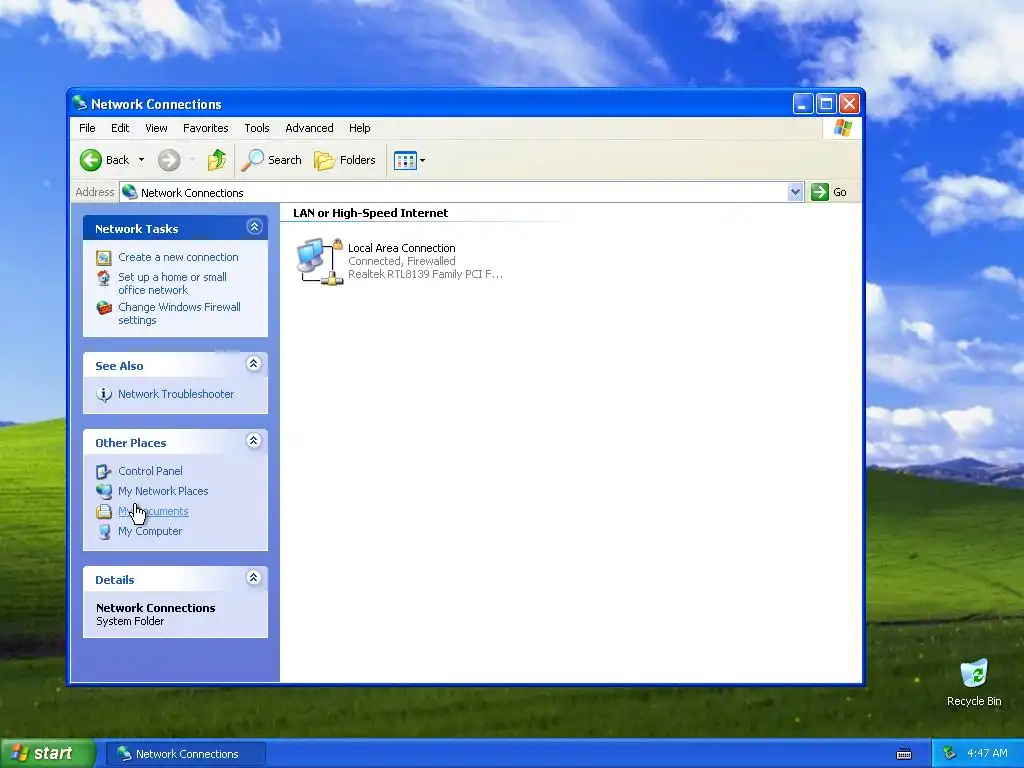This screenshot has height=768, width=1024.
Task: Collapse the Network Tasks panel
Action: [x=254, y=227]
